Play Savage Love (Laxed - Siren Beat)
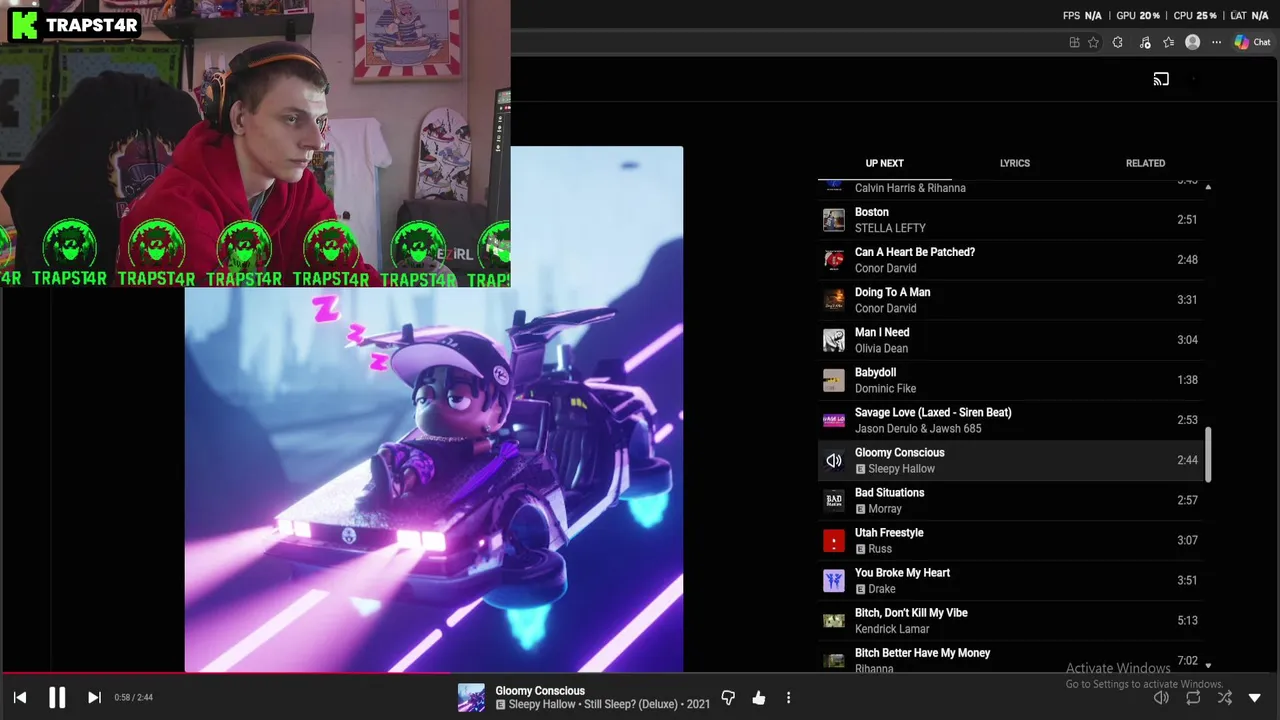The height and width of the screenshot is (720, 1280). point(1010,420)
